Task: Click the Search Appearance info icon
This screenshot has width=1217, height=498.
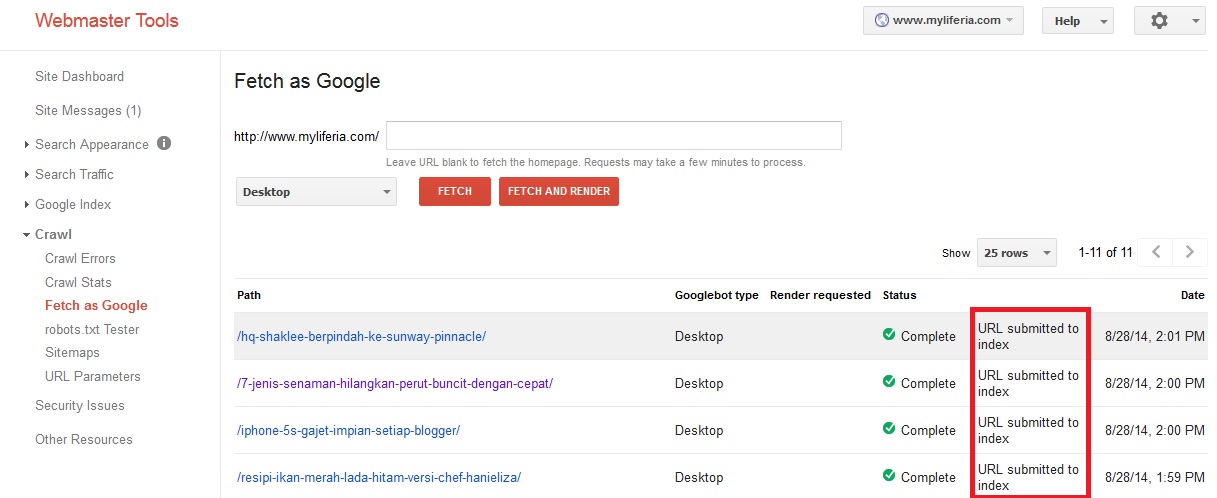Action: 164,143
